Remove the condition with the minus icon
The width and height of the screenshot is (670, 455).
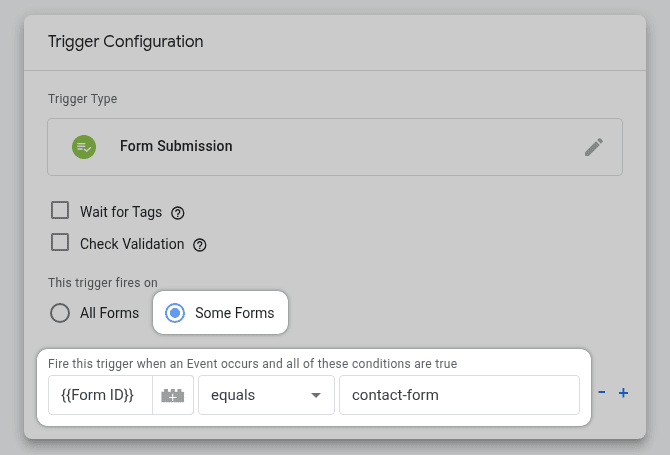602,392
